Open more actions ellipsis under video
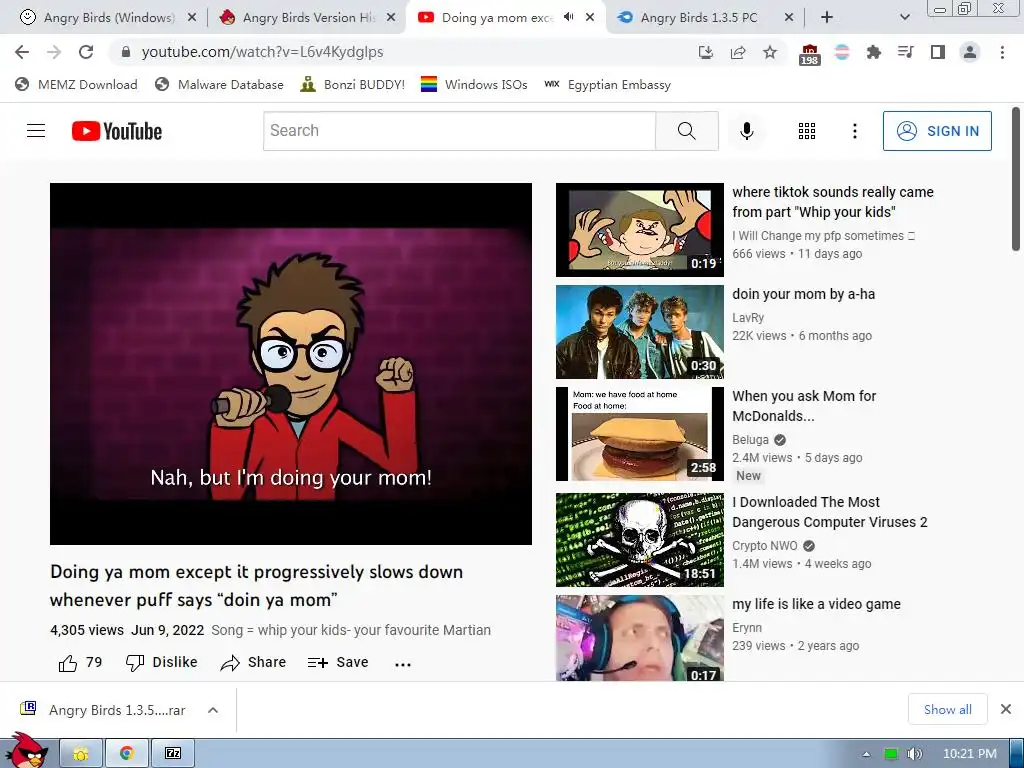 click(x=403, y=664)
